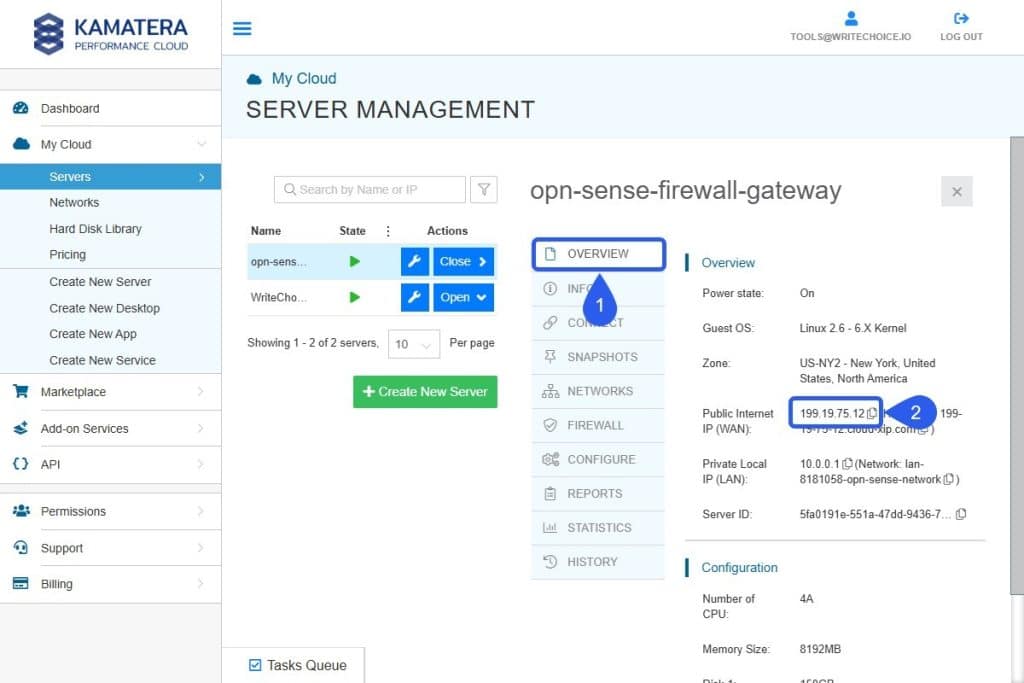Open the FIREWALL settings for the server
The height and width of the screenshot is (683, 1024).
(x=597, y=425)
